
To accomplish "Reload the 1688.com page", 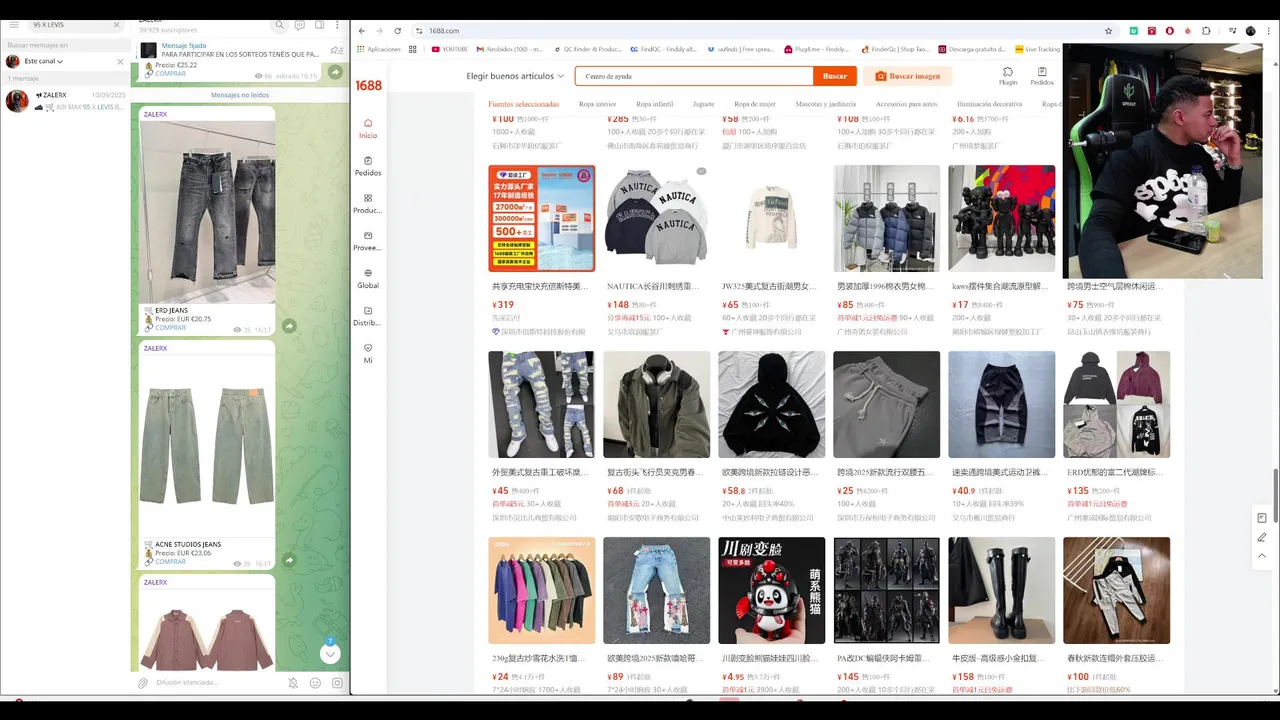I will click(398, 31).
